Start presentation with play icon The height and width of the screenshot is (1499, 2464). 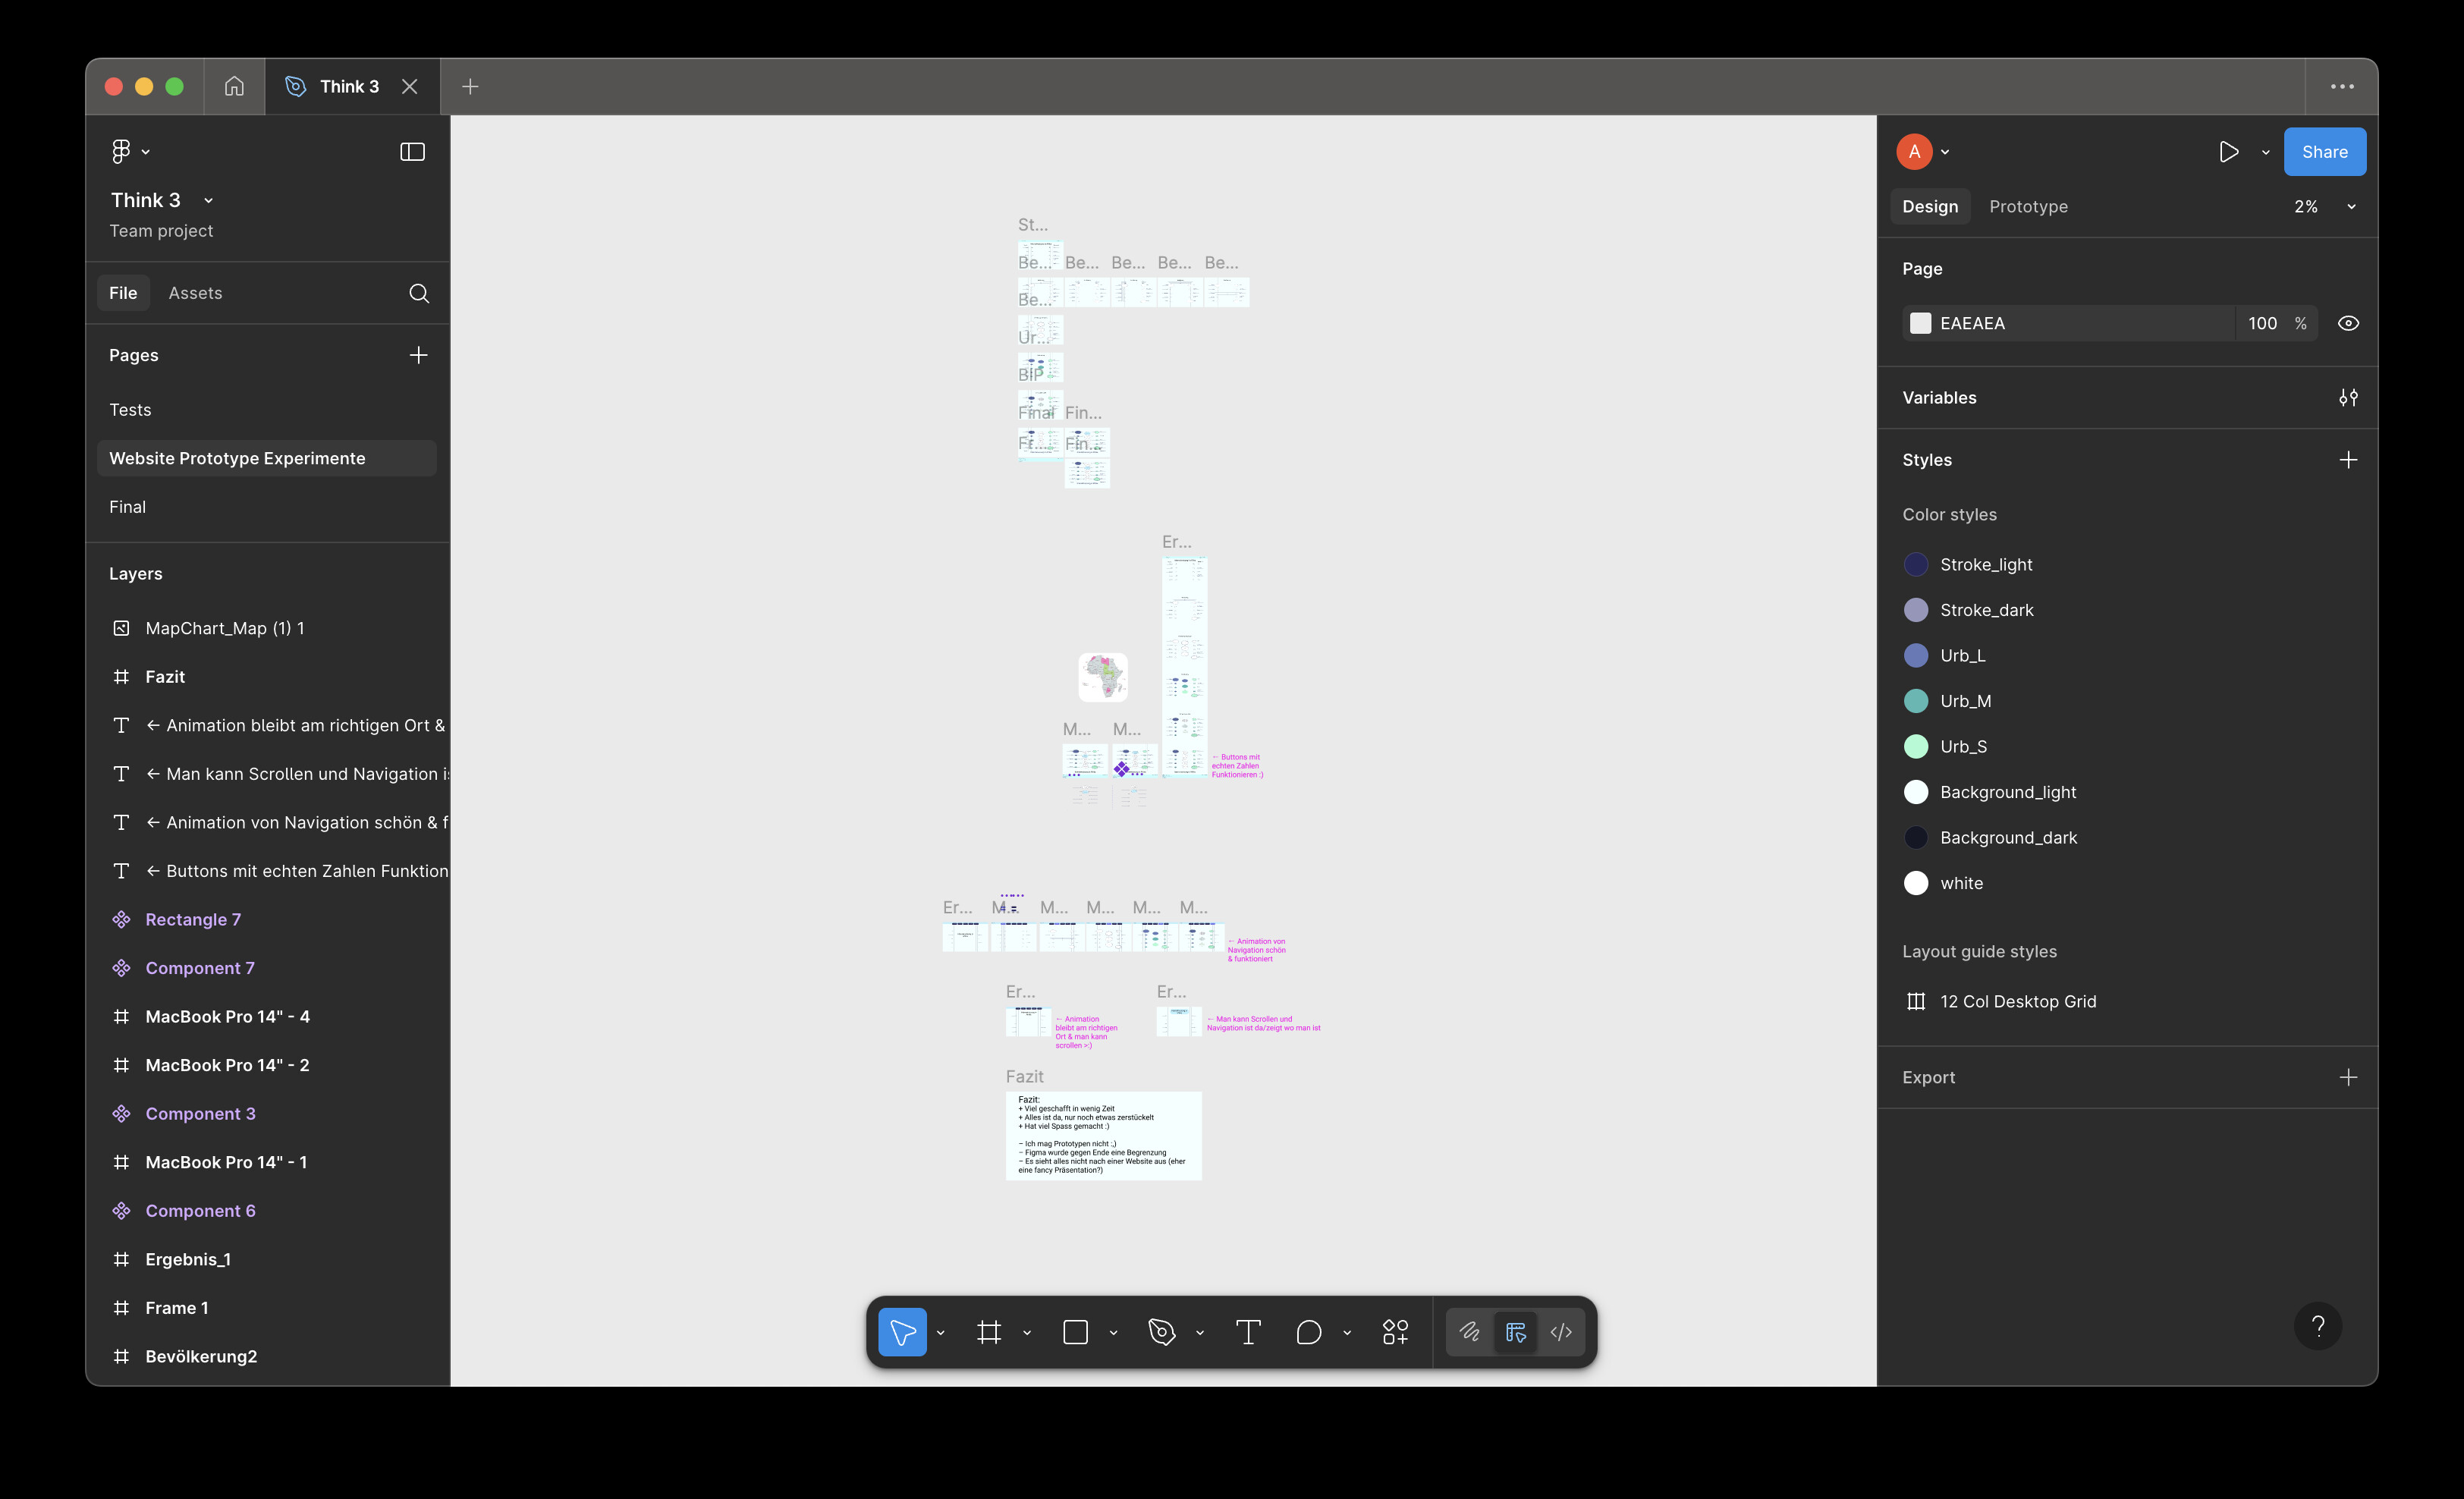(2229, 152)
